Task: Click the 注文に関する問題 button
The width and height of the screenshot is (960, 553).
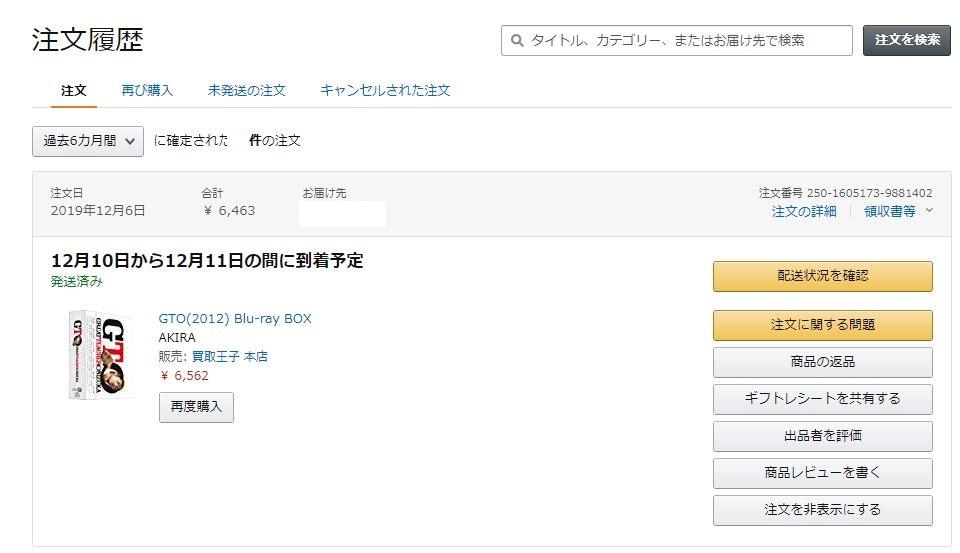Action: click(x=822, y=325)
